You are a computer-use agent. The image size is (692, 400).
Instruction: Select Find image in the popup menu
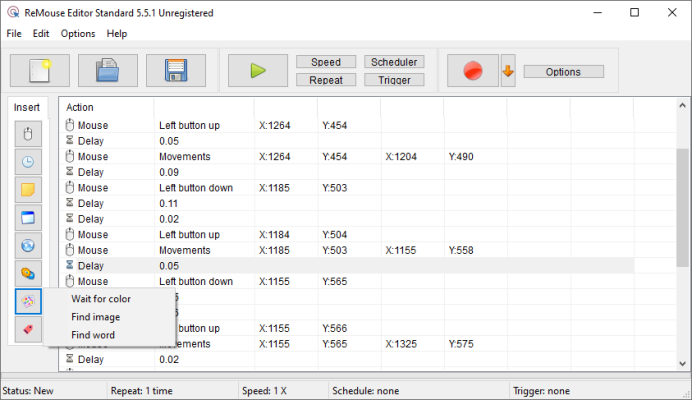[x=95, y=317]
